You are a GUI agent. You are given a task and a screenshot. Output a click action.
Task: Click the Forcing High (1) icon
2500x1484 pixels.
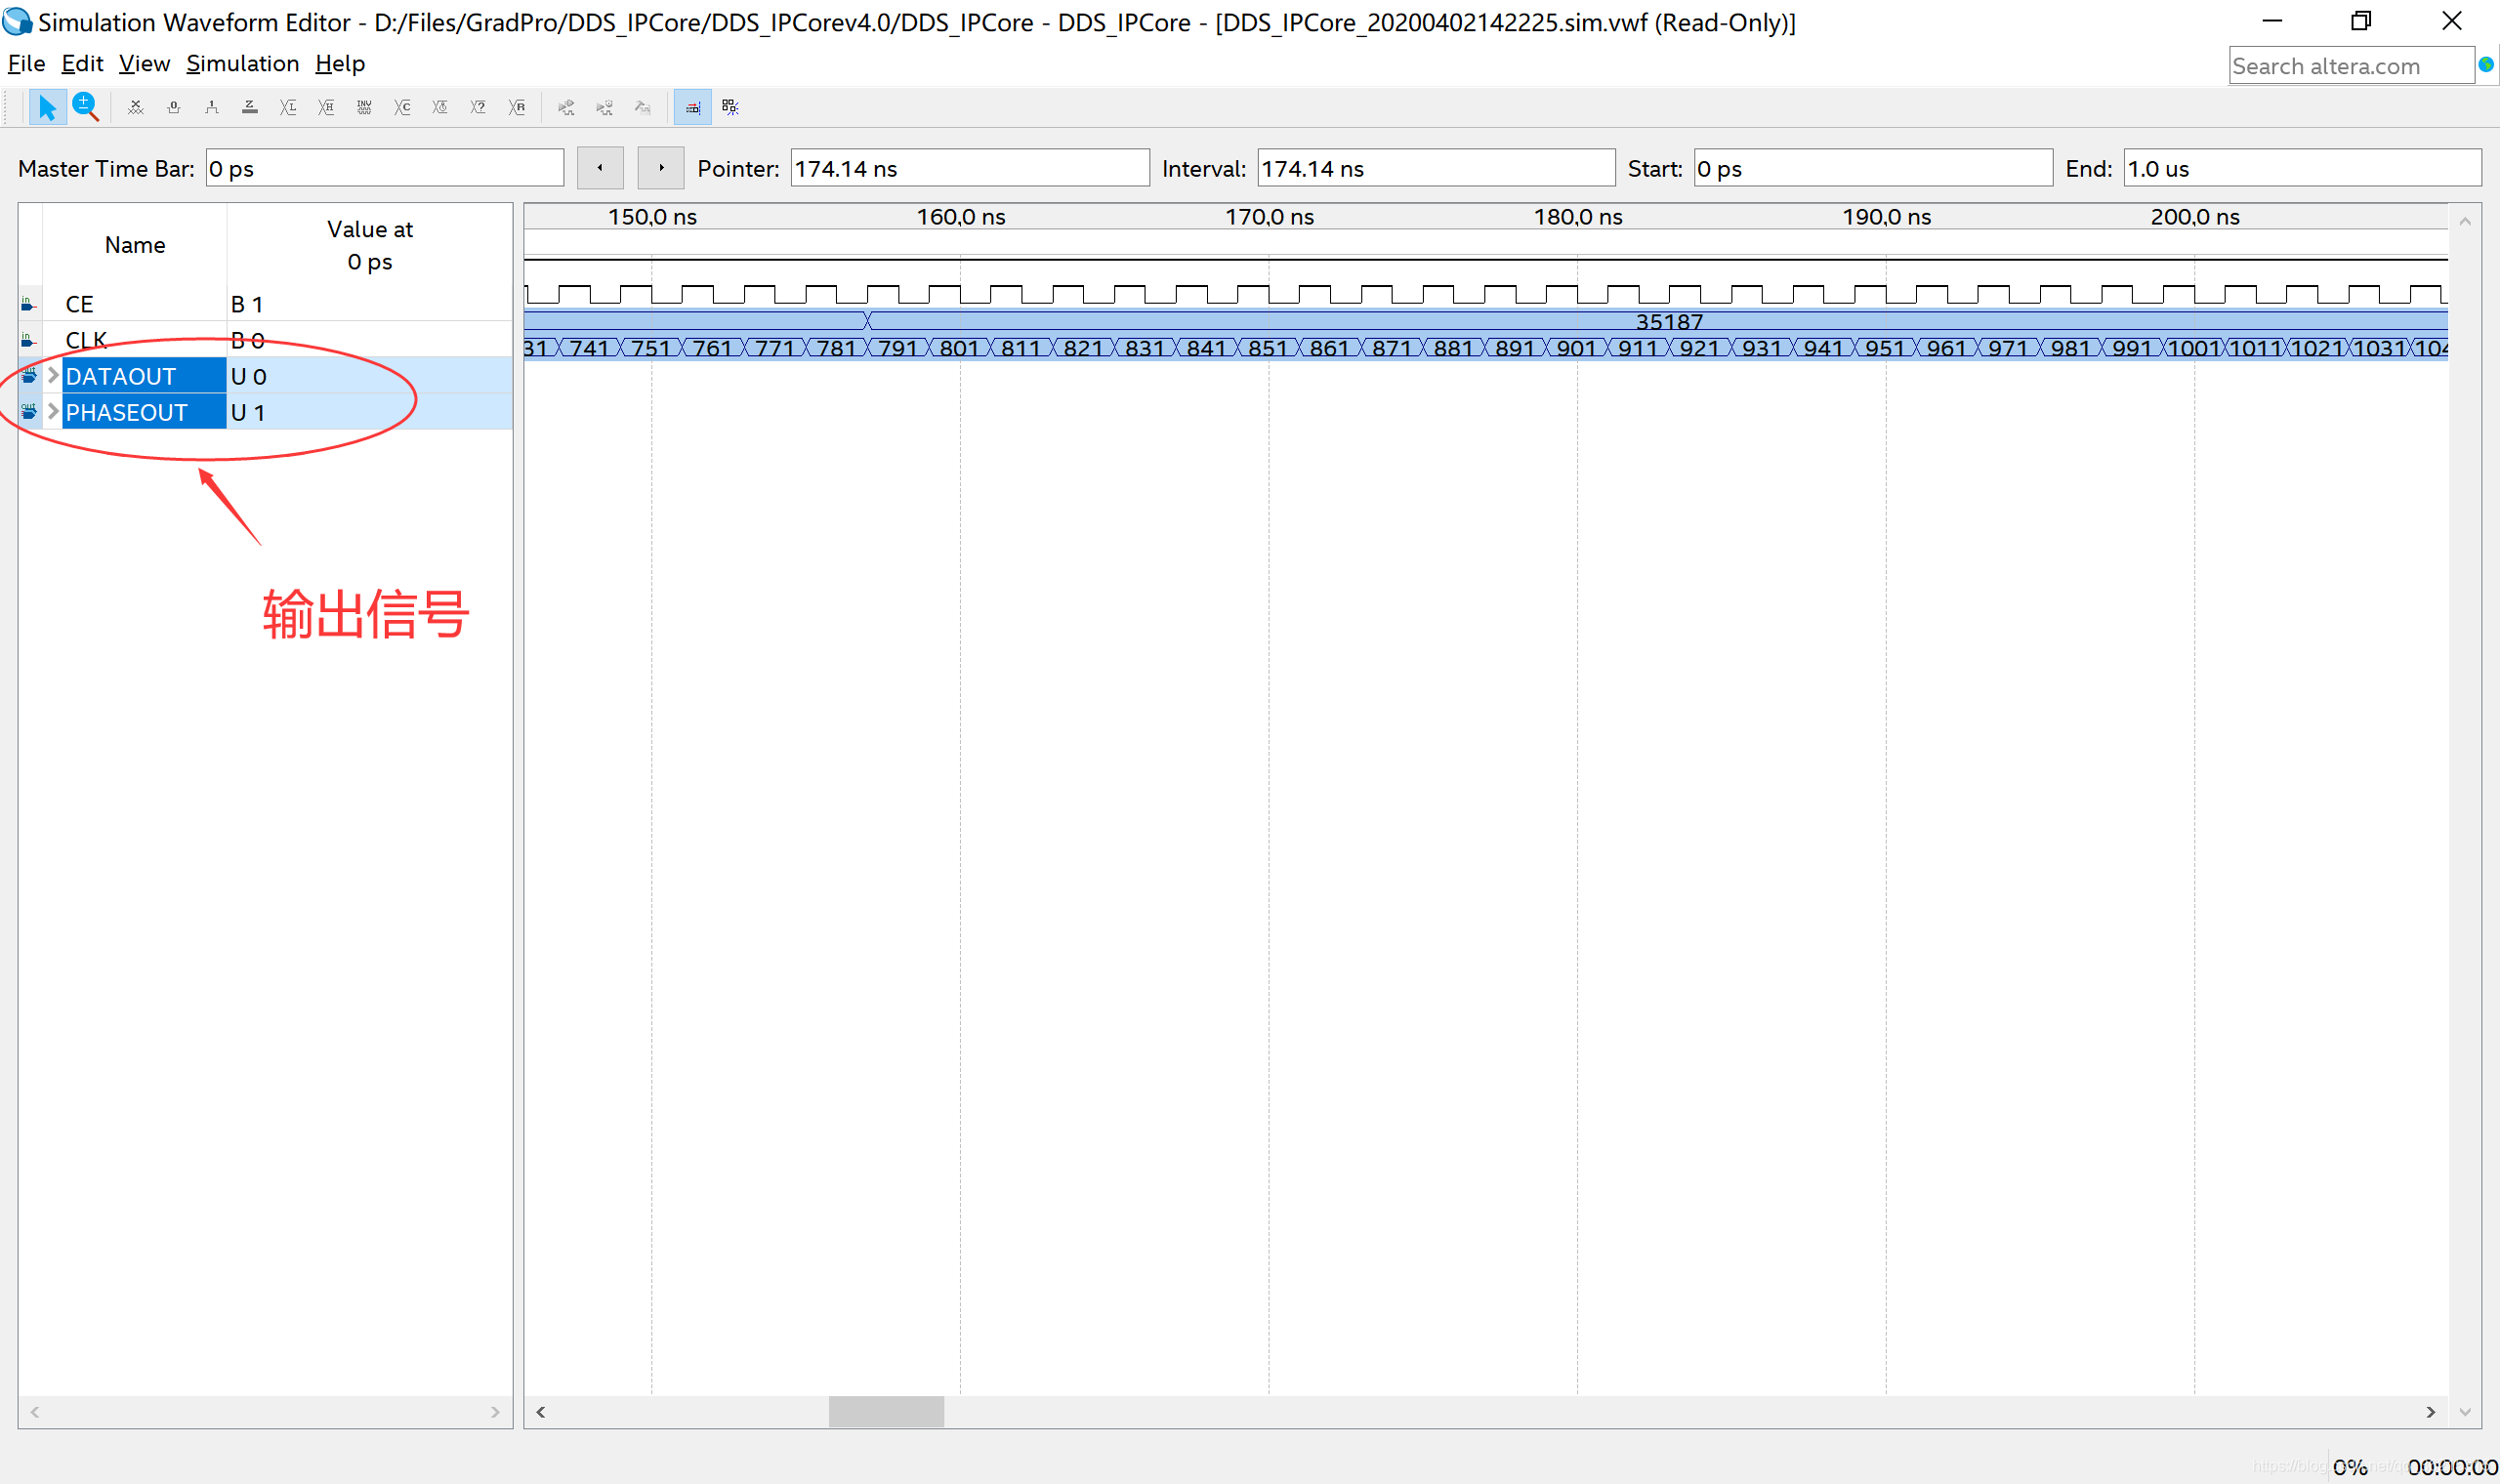click(x=212, y=107)
